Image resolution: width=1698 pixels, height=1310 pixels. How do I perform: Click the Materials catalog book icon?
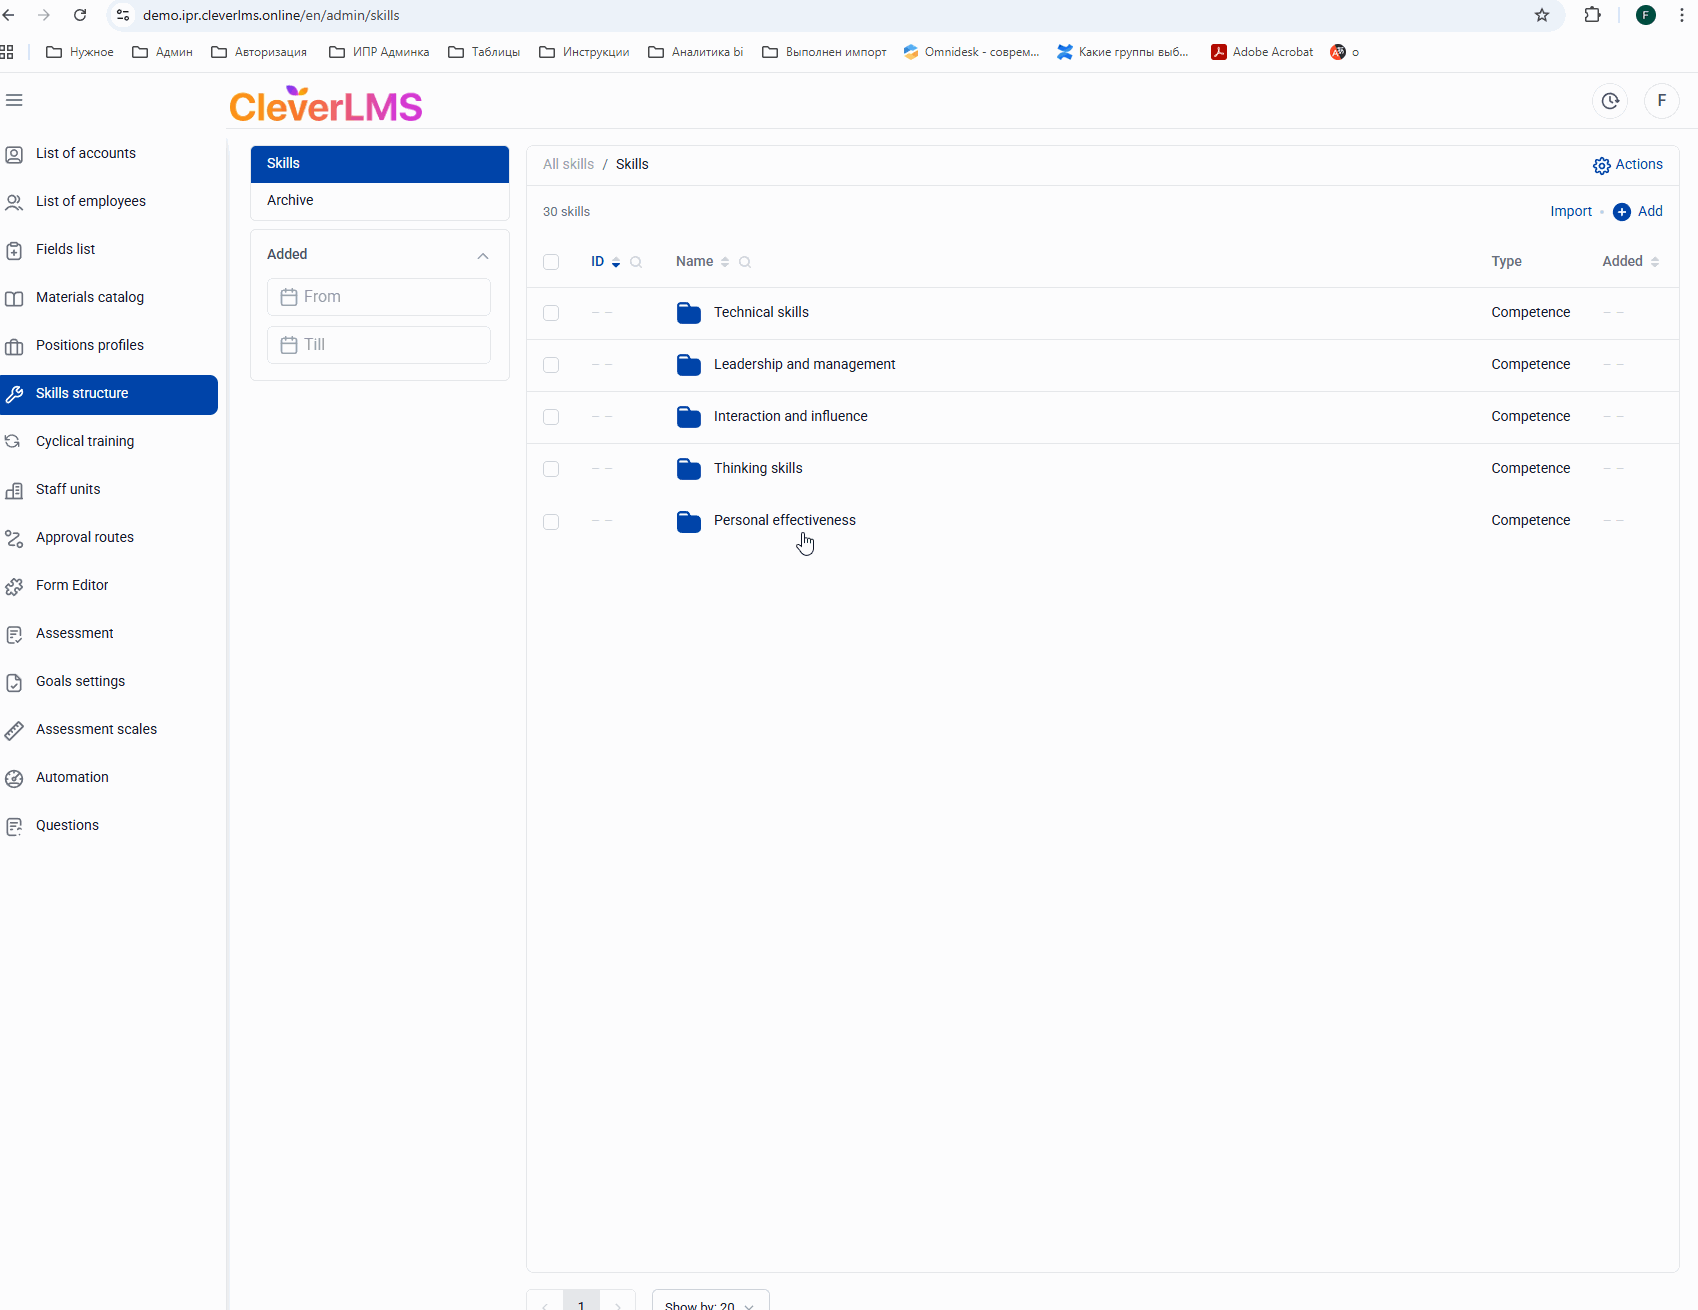coord(14,298)
